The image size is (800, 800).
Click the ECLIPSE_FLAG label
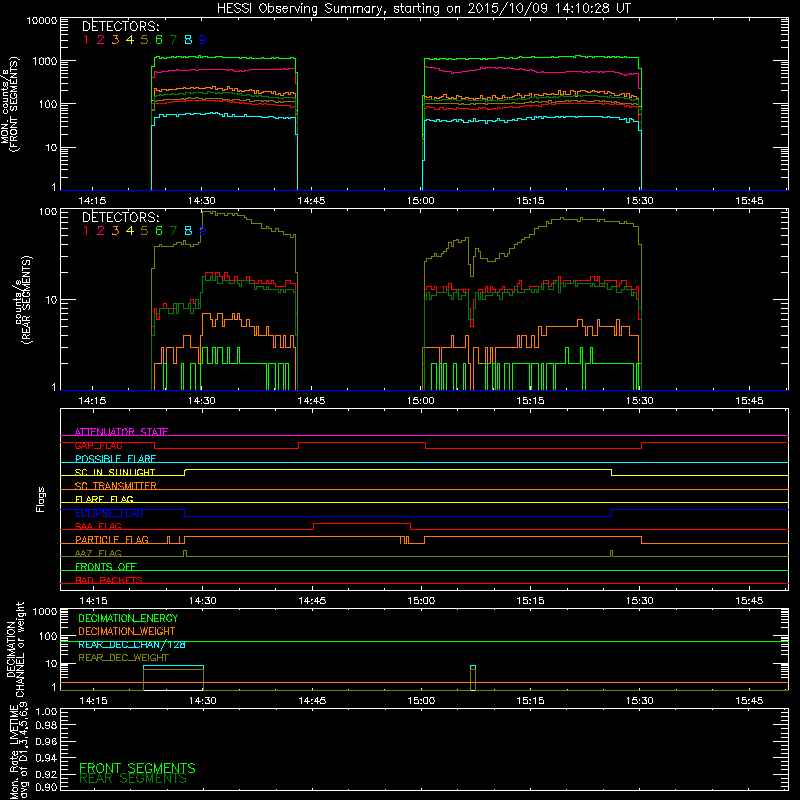click(x=109, y=513)
